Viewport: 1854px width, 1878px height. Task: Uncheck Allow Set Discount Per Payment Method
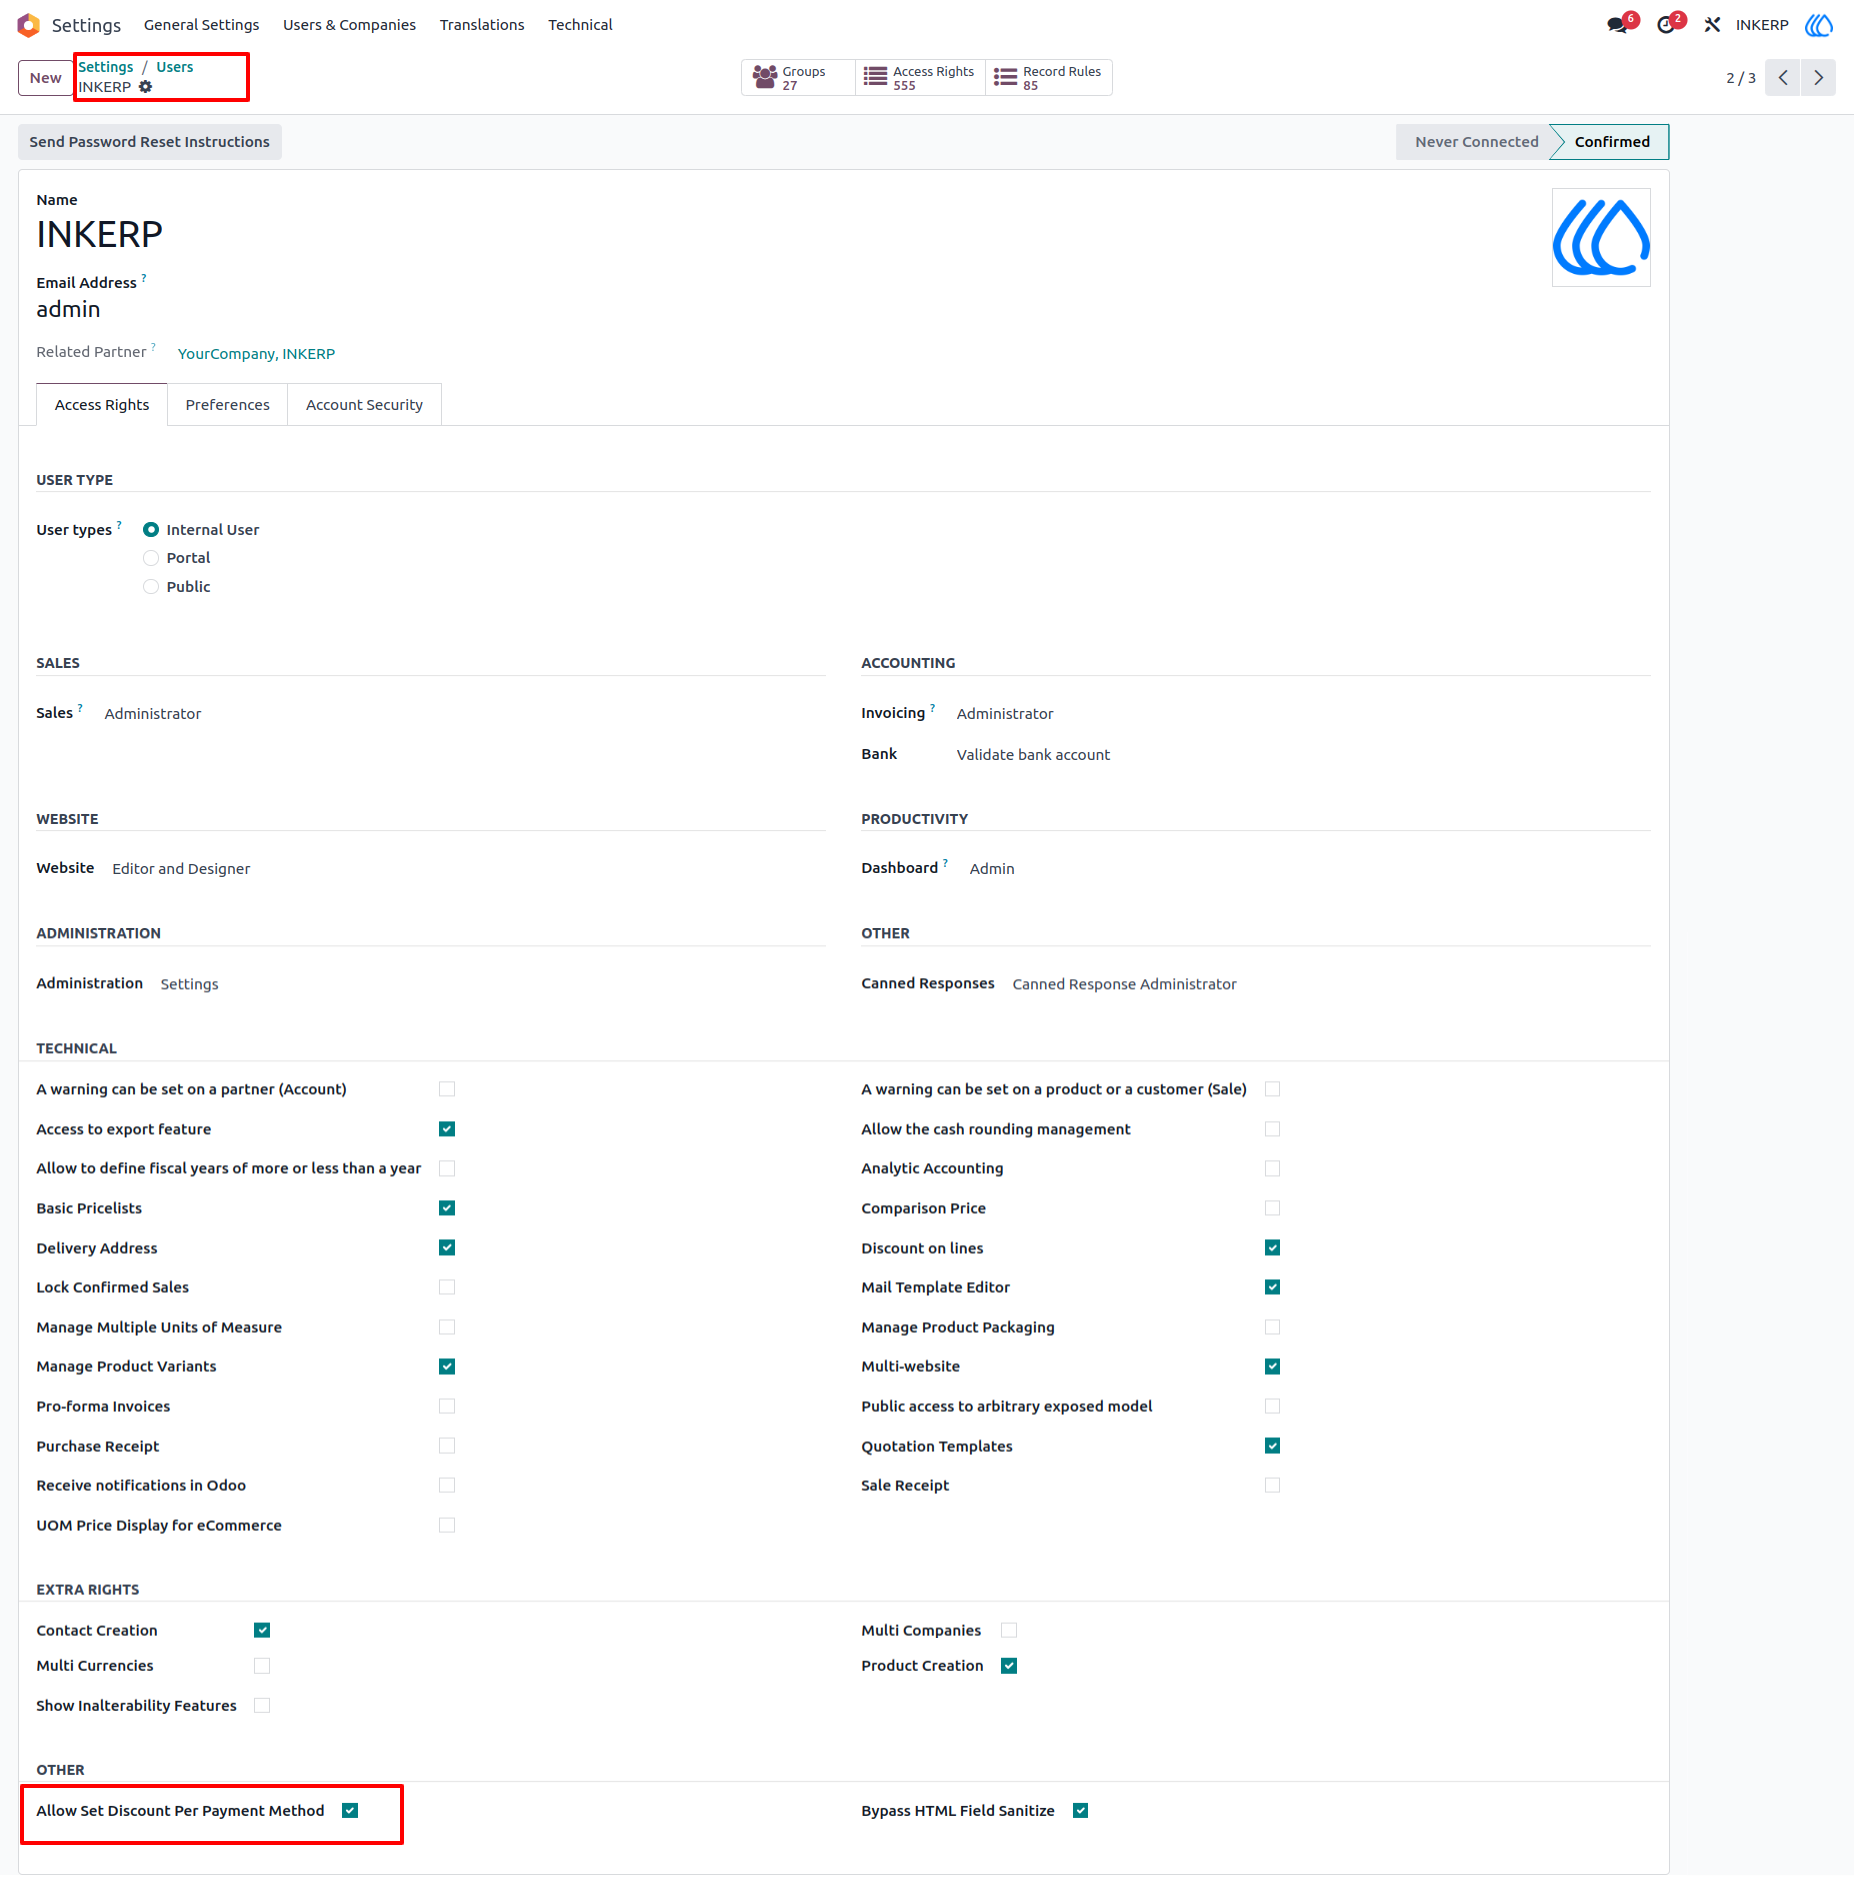click(350, 1810)
